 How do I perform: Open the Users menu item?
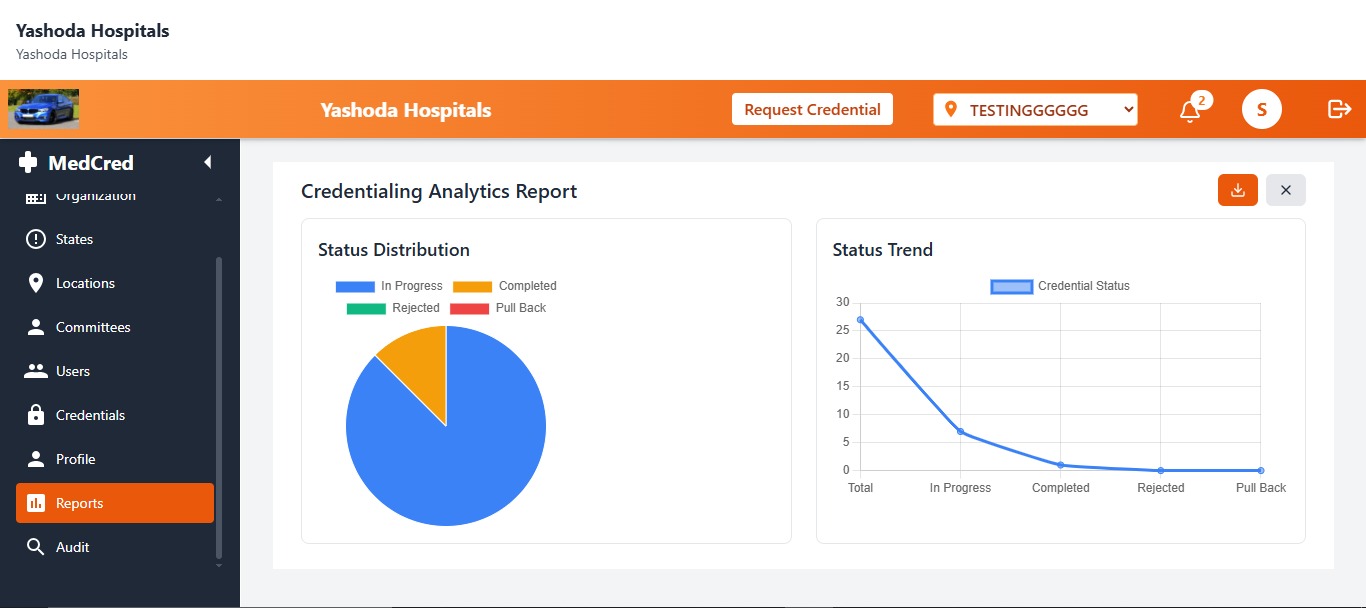115,371
